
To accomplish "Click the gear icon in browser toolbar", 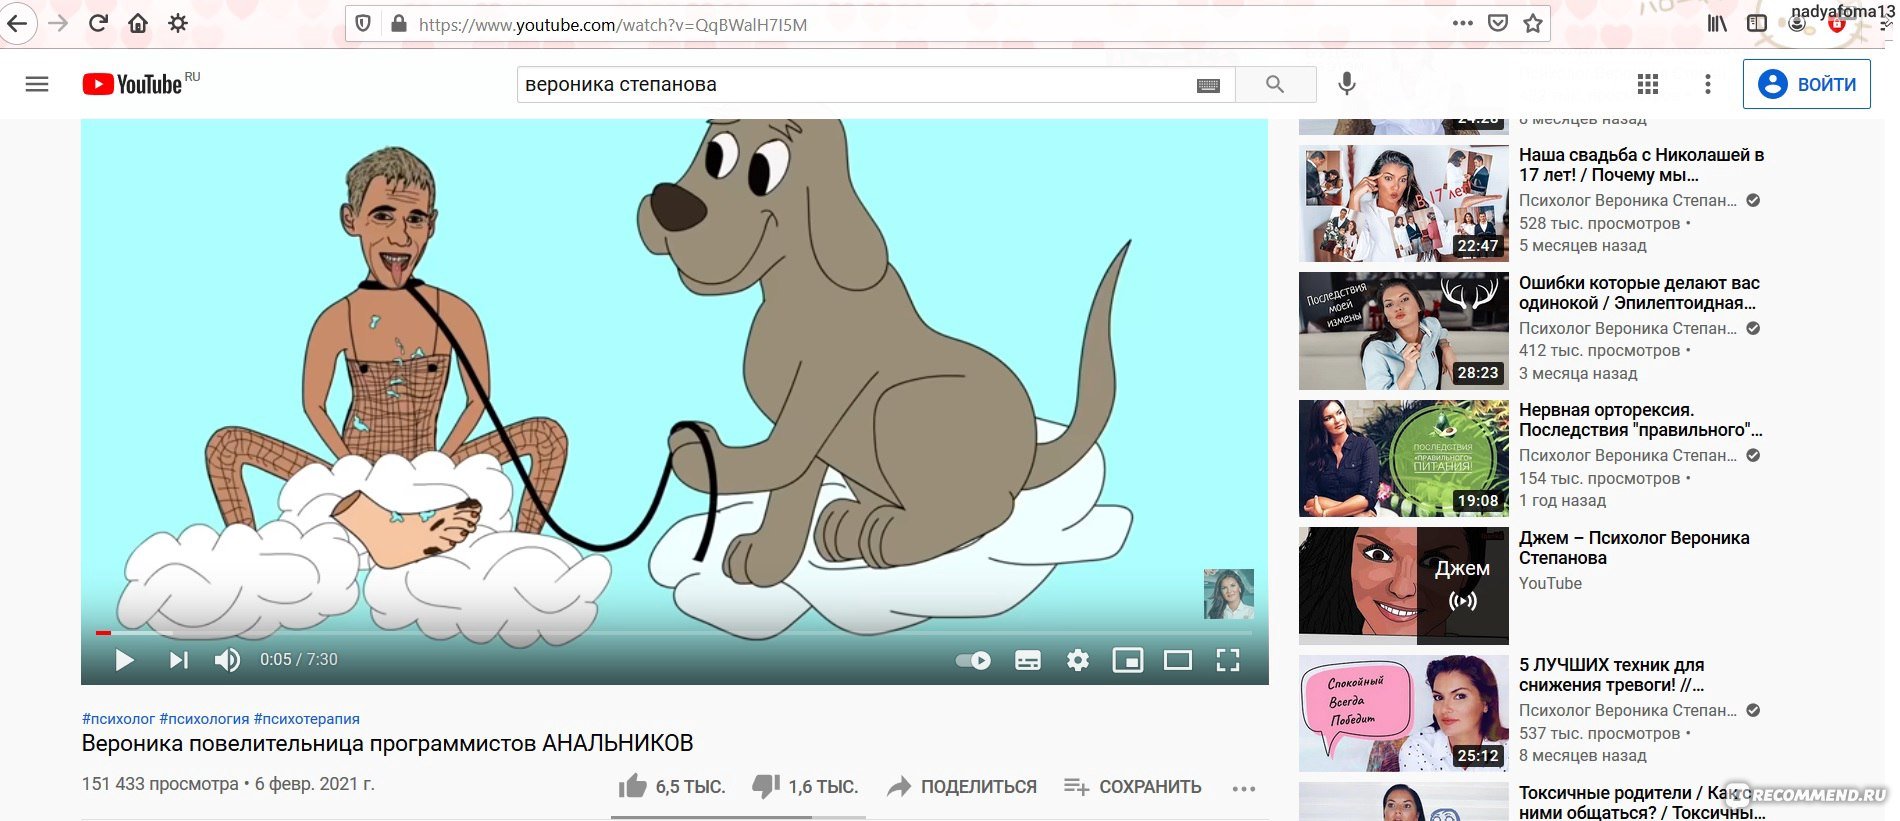I will point(178,23).
